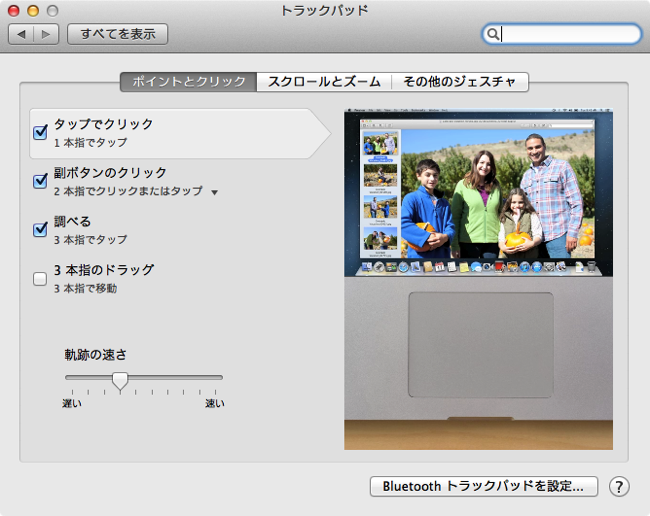Click the 1 本指でタップ description text
This screenshot has height=516, width=650.
click(x=90, y=143)
